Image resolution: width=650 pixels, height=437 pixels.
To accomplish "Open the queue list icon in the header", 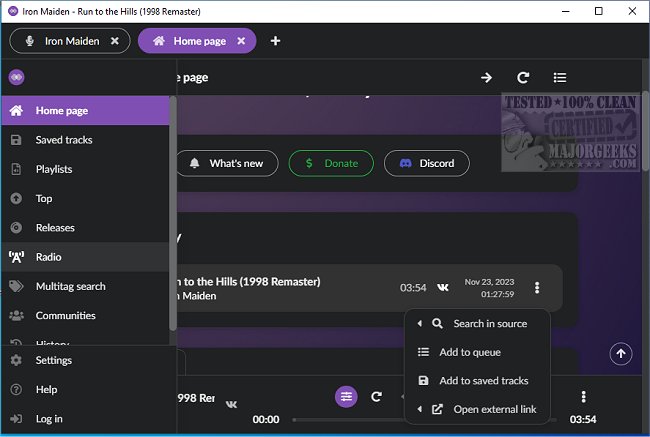I will click(560, 78).
